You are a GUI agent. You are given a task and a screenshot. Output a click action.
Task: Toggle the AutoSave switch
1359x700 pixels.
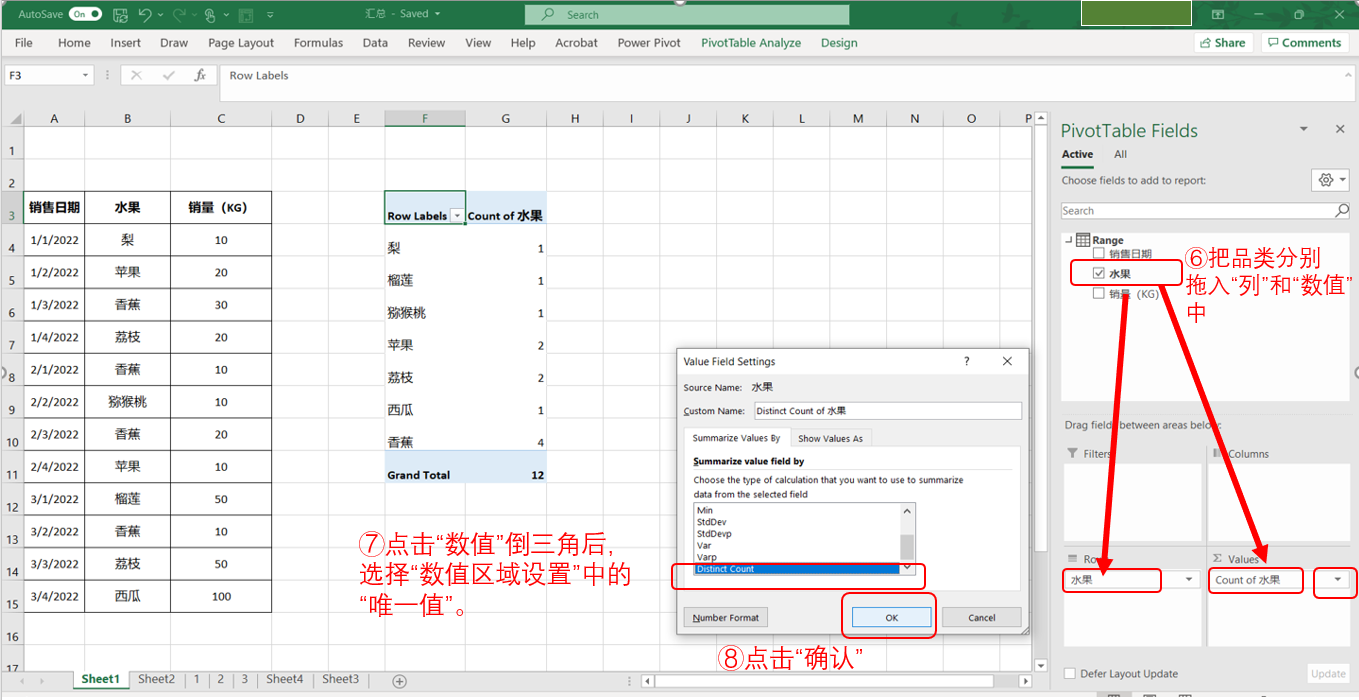tap(85, 15)
